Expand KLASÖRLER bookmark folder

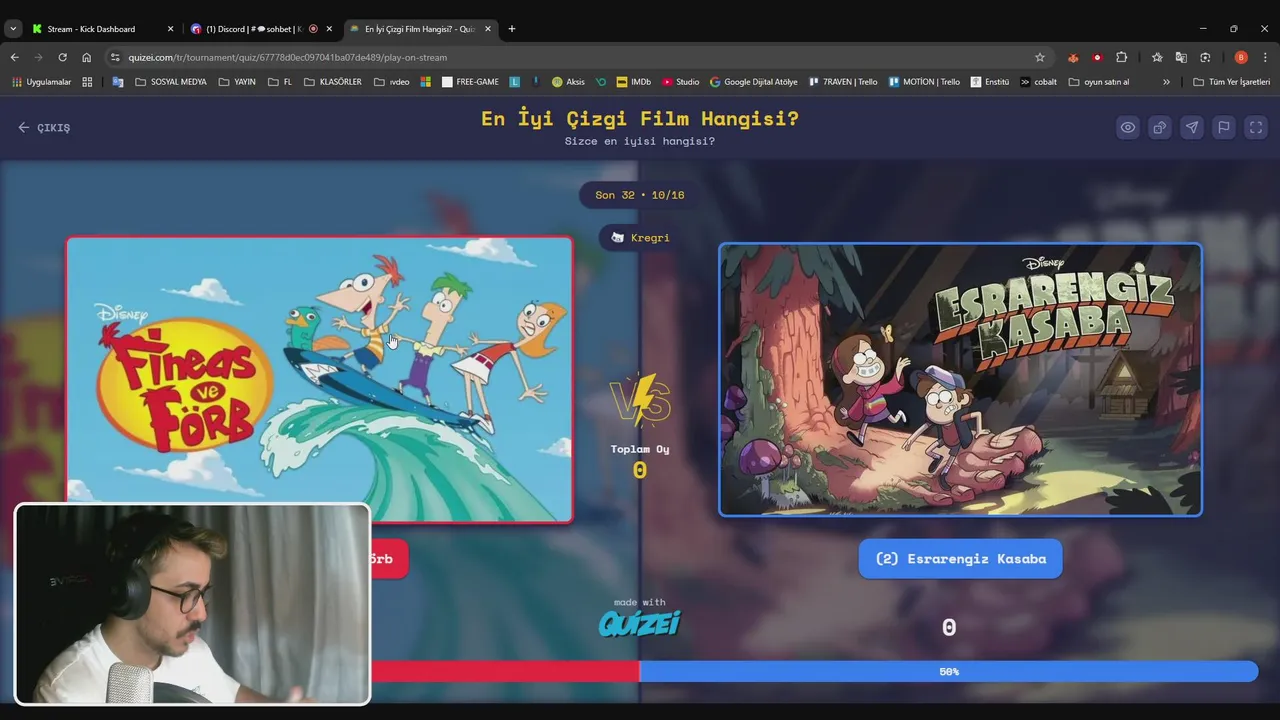pyautogui.click(x=333, y=82)
